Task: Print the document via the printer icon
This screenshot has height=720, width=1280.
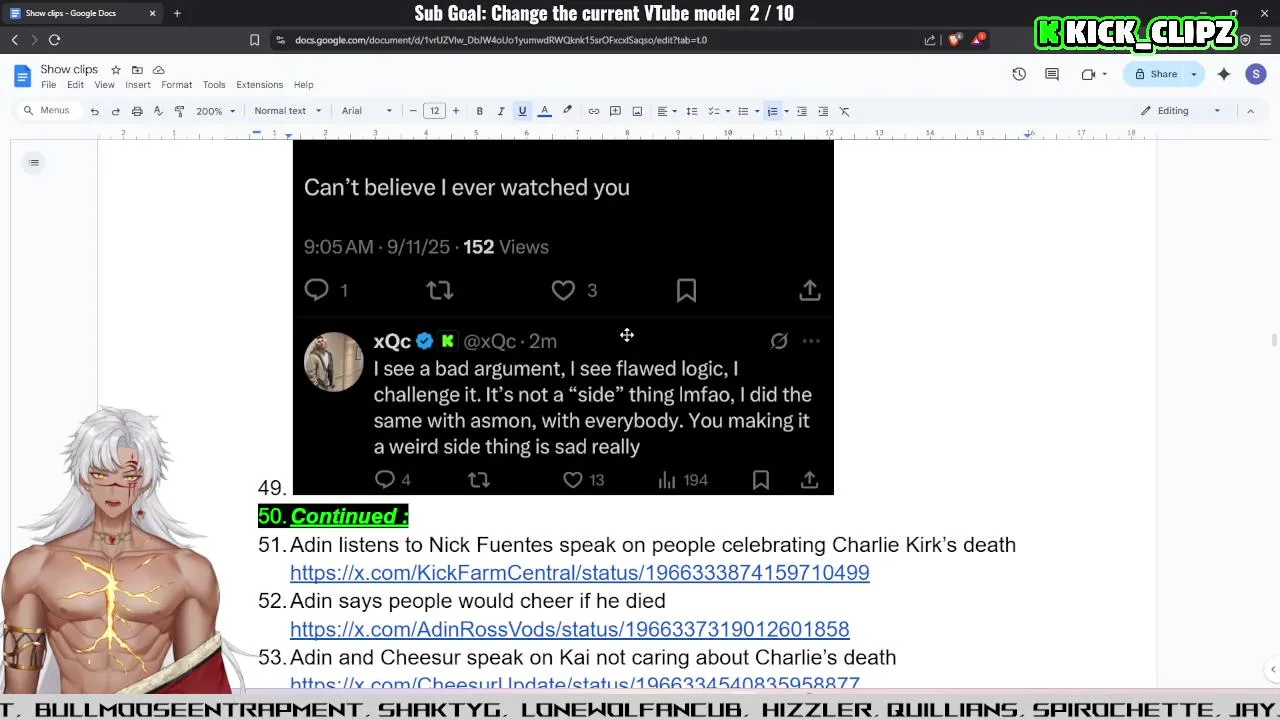Action: [x=137, y=111]
